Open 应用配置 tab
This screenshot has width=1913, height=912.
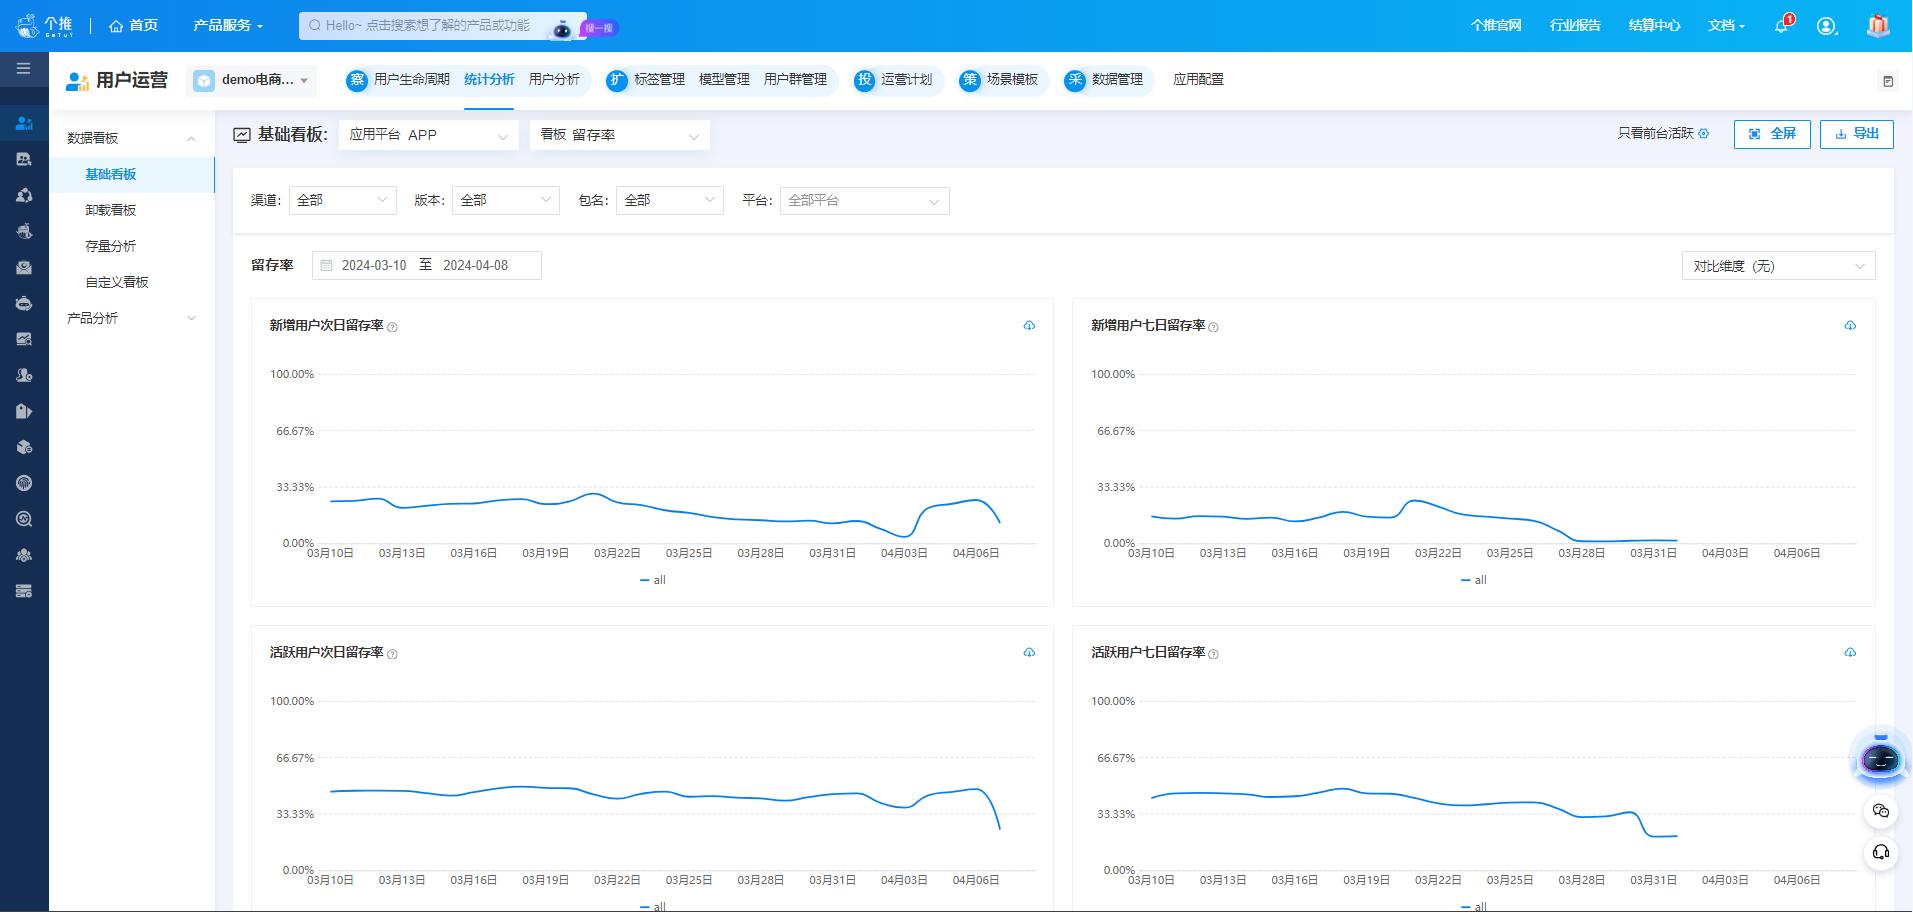pos(1198,80)
